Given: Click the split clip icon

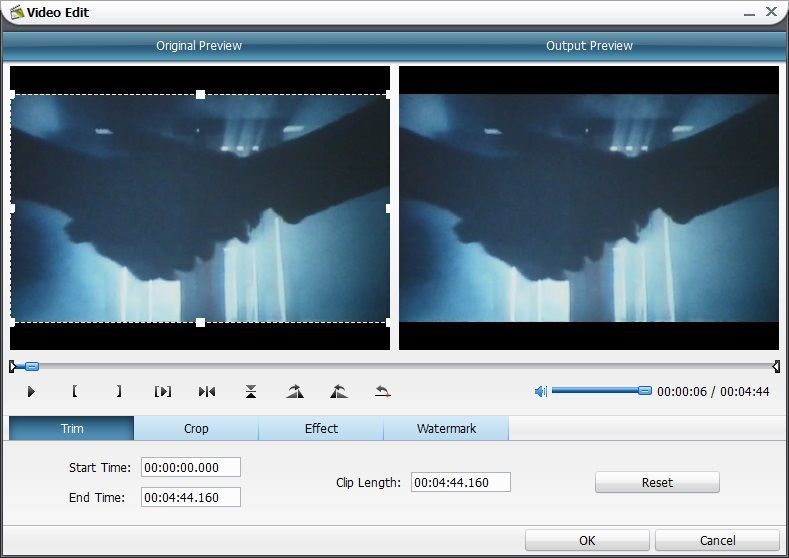Looking at the screenshot, I should [x=207, y=391].
